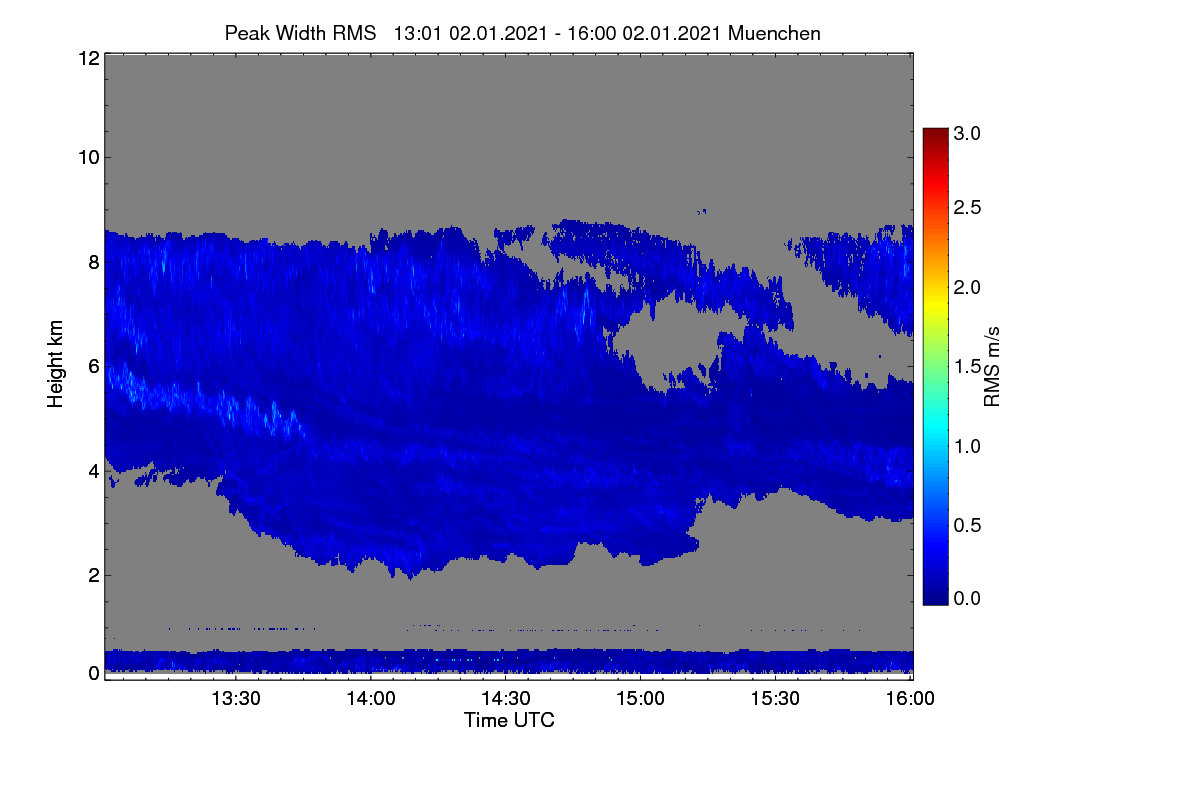Click the Muenchen text in title

pyautogui.click(x=775, y=33)
